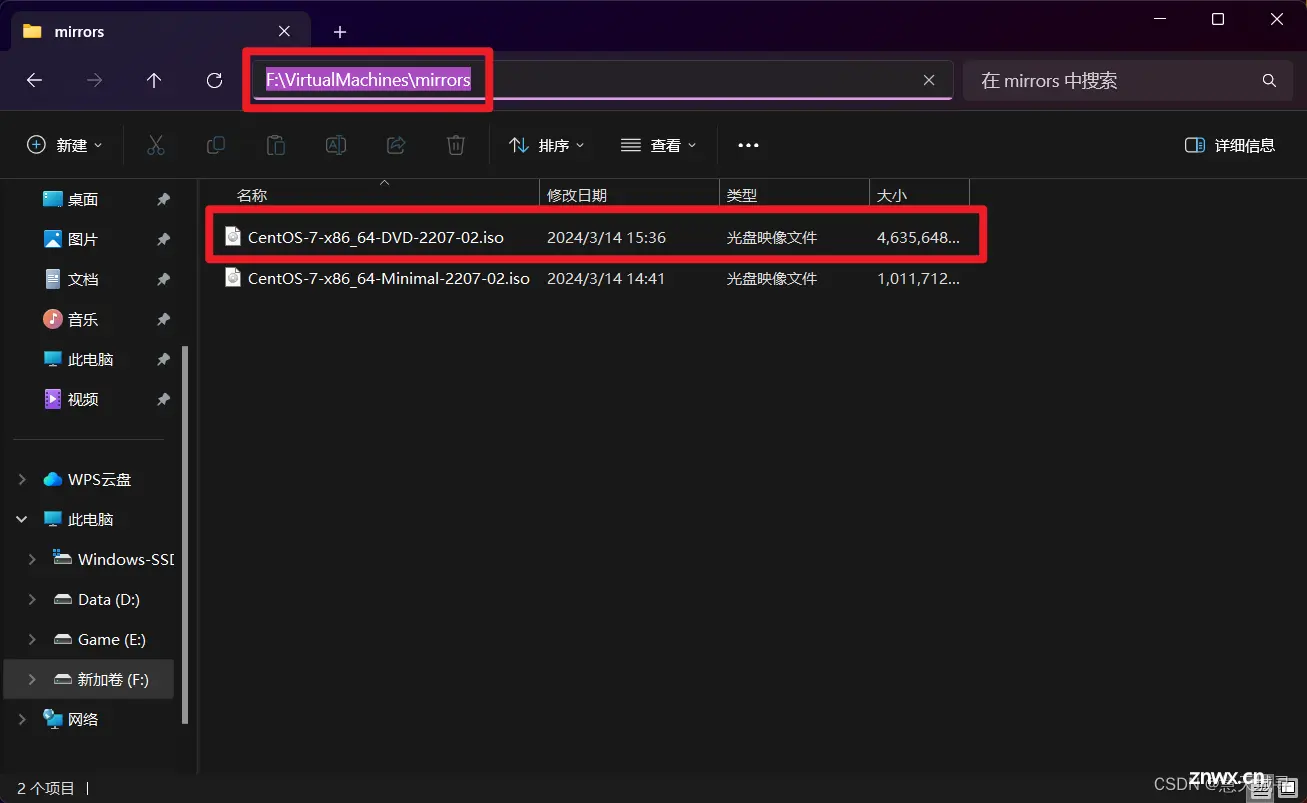1307x803 pixels.
Task: Click the Paste clipboard icon
Action: [x=275, y=145]
